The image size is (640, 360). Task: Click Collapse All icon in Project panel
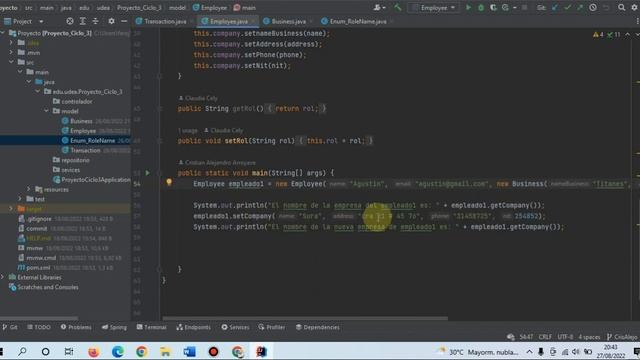(95, 21)
